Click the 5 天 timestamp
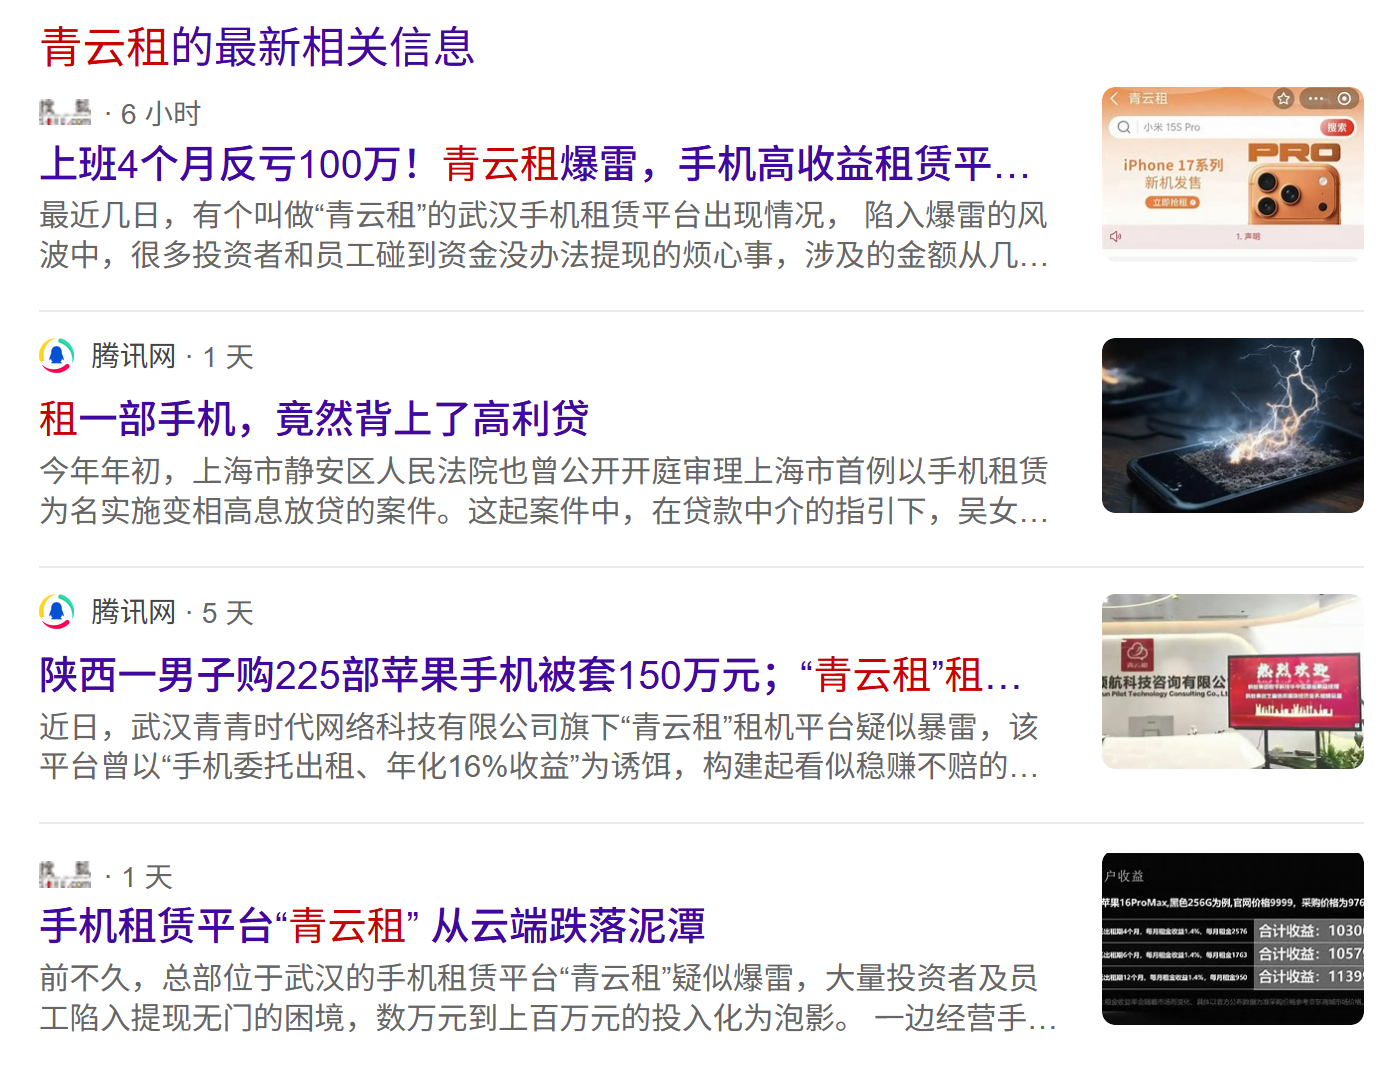The width and height of the screenshot is (1397, 1073). click(x=228, y=612)
